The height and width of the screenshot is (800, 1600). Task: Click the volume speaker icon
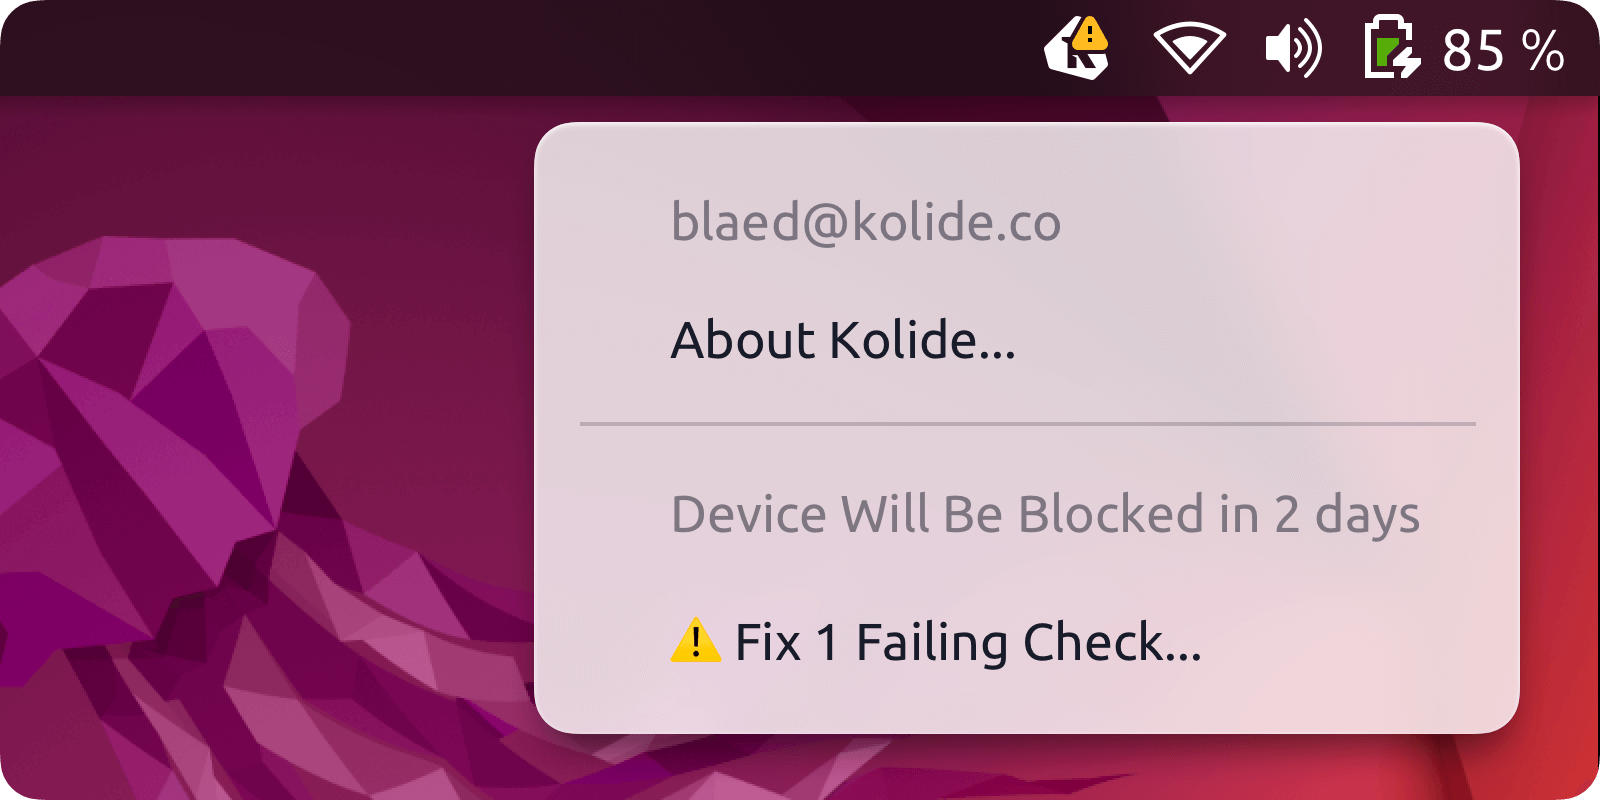[1280, 48]
